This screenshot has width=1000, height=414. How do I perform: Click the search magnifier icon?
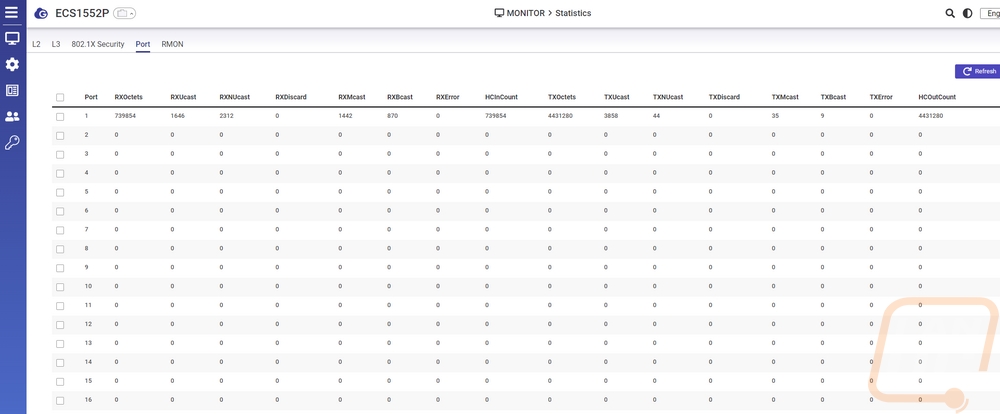click(950, 13)
